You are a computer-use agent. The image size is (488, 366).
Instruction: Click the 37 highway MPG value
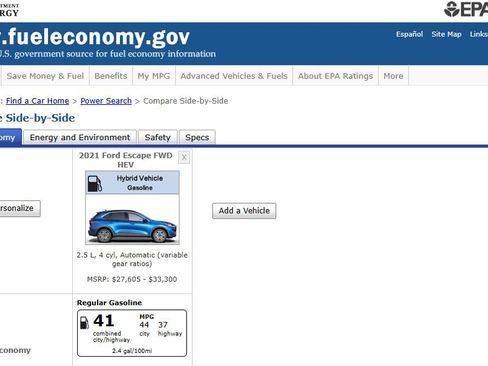tap(163, 325)
